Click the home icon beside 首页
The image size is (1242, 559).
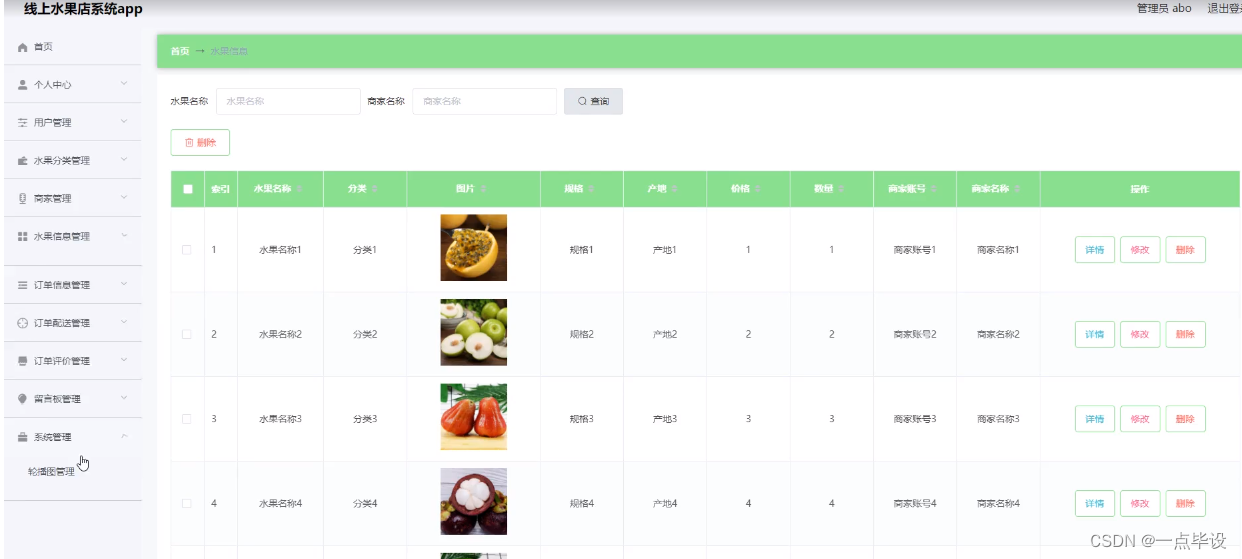point(23,47)
